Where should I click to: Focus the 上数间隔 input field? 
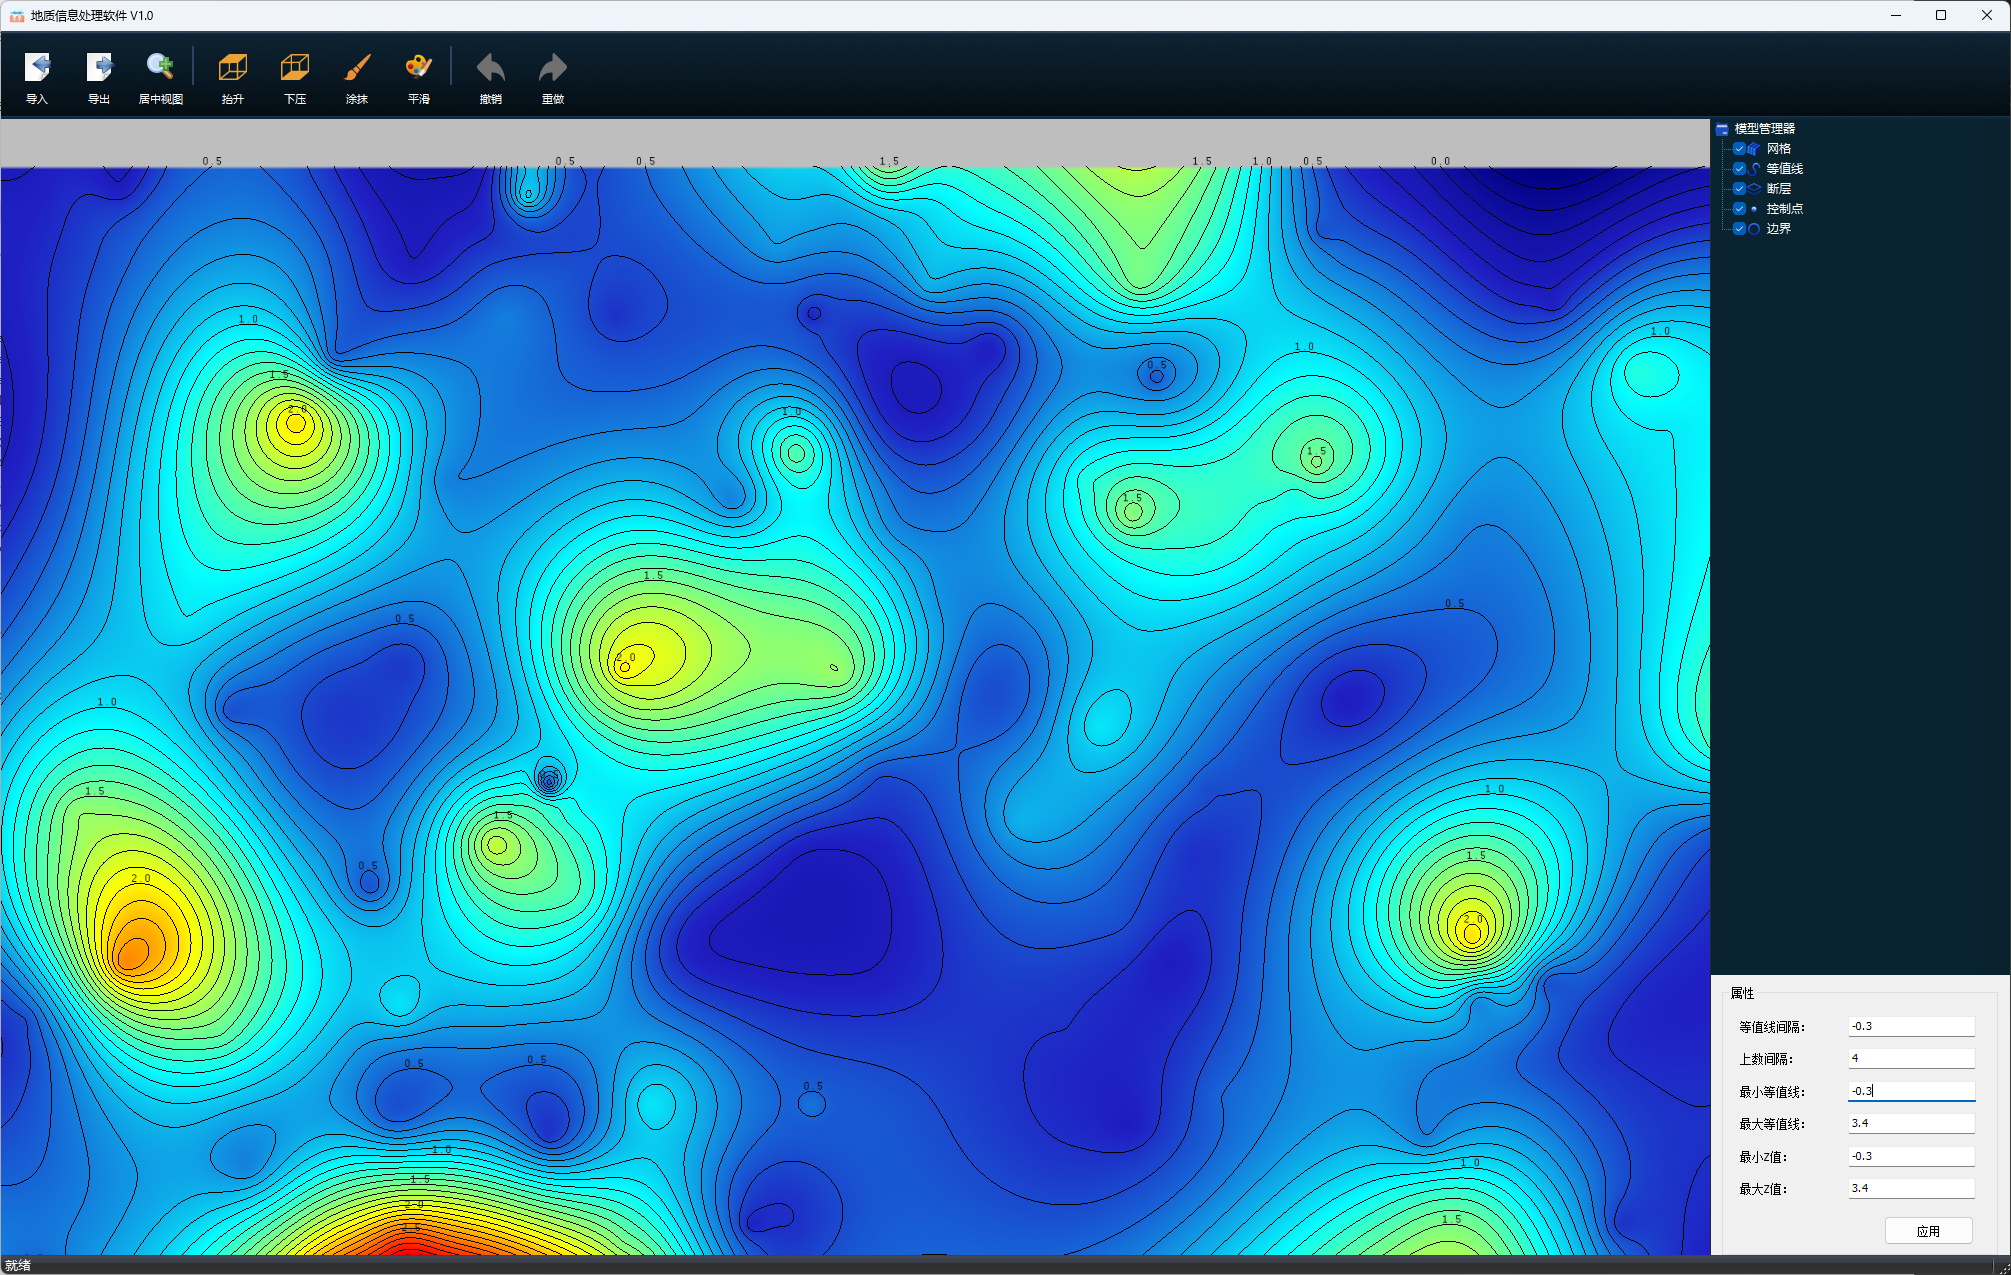(x=1910, y=1059)
